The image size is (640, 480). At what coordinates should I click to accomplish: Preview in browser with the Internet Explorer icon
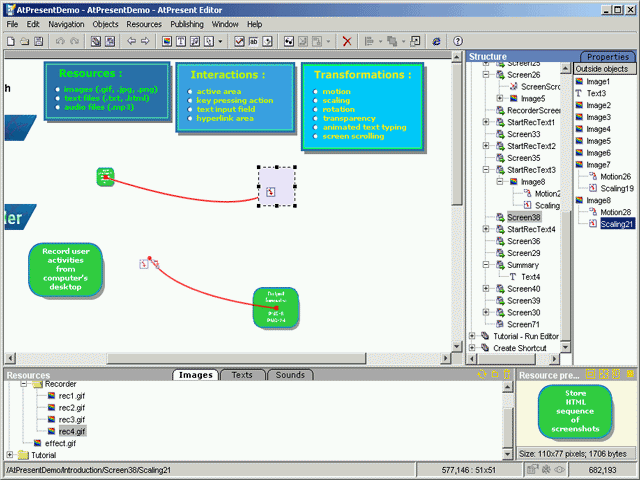coord(436,41)
